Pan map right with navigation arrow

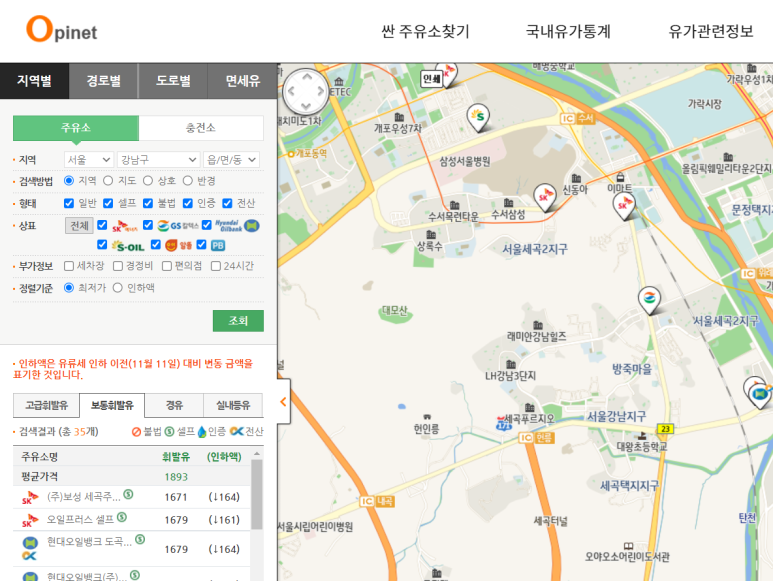point(321,91)
